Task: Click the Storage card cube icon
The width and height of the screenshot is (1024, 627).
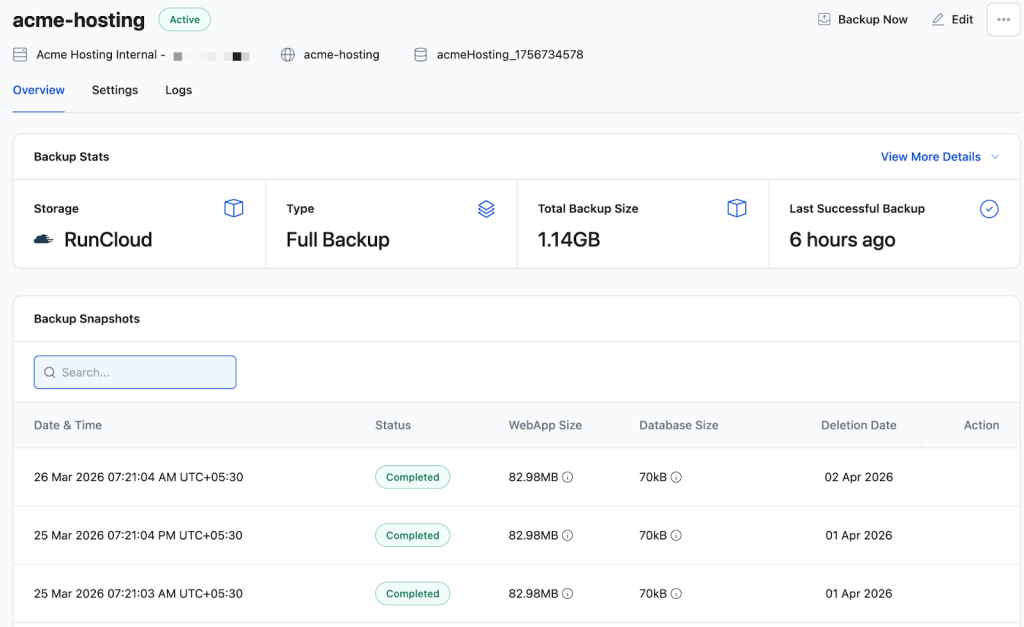Action: point(234,208)
